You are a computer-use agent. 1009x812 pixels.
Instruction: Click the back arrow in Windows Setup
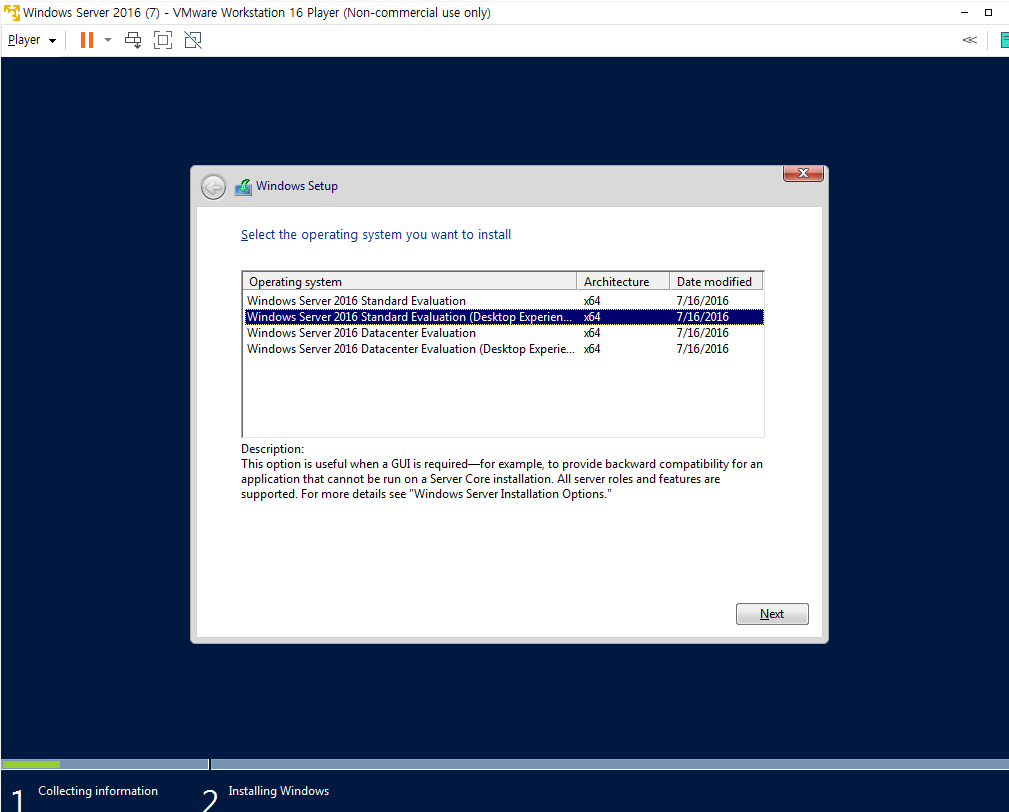coord(213,187)
